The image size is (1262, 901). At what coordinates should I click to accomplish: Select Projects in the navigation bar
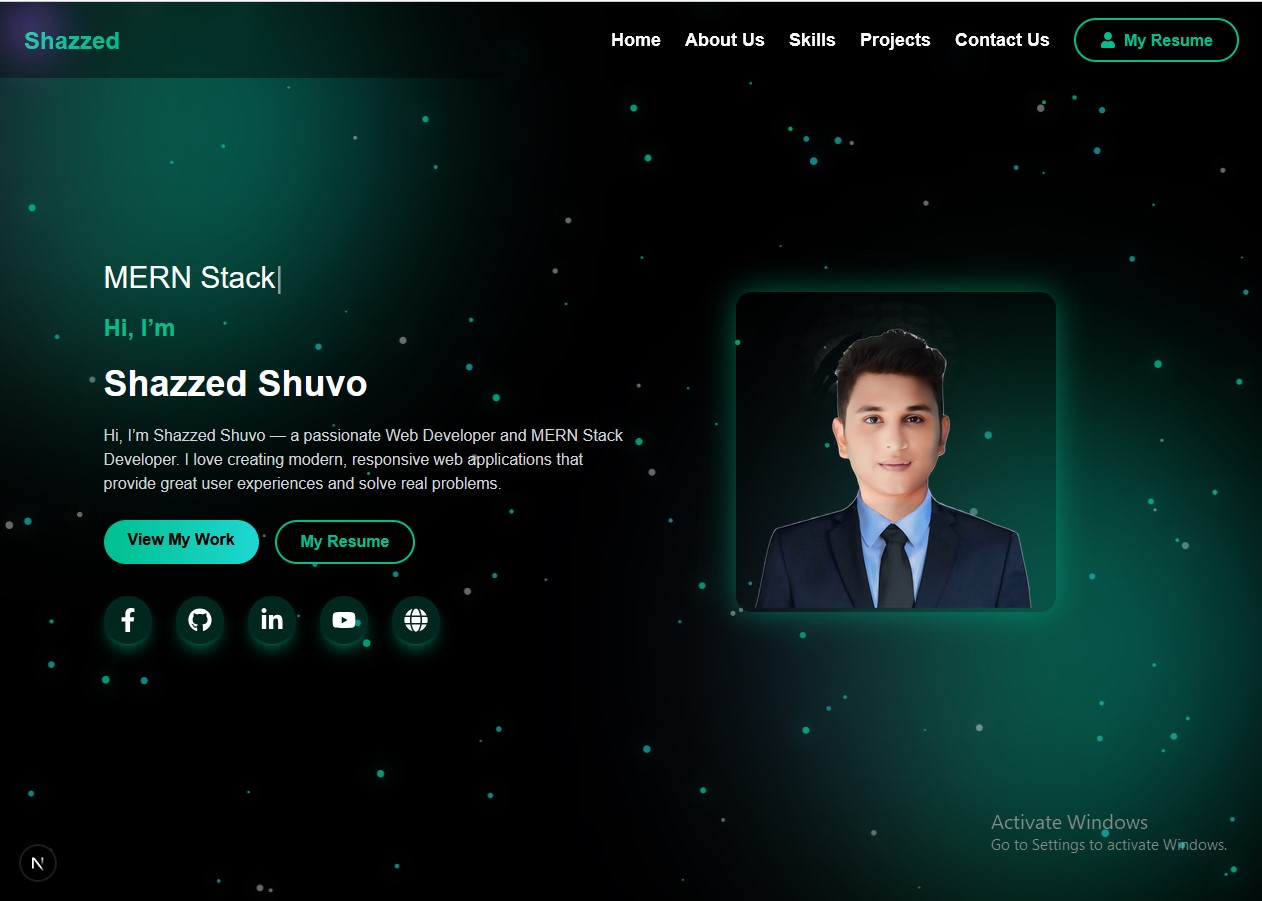point(895,40)
